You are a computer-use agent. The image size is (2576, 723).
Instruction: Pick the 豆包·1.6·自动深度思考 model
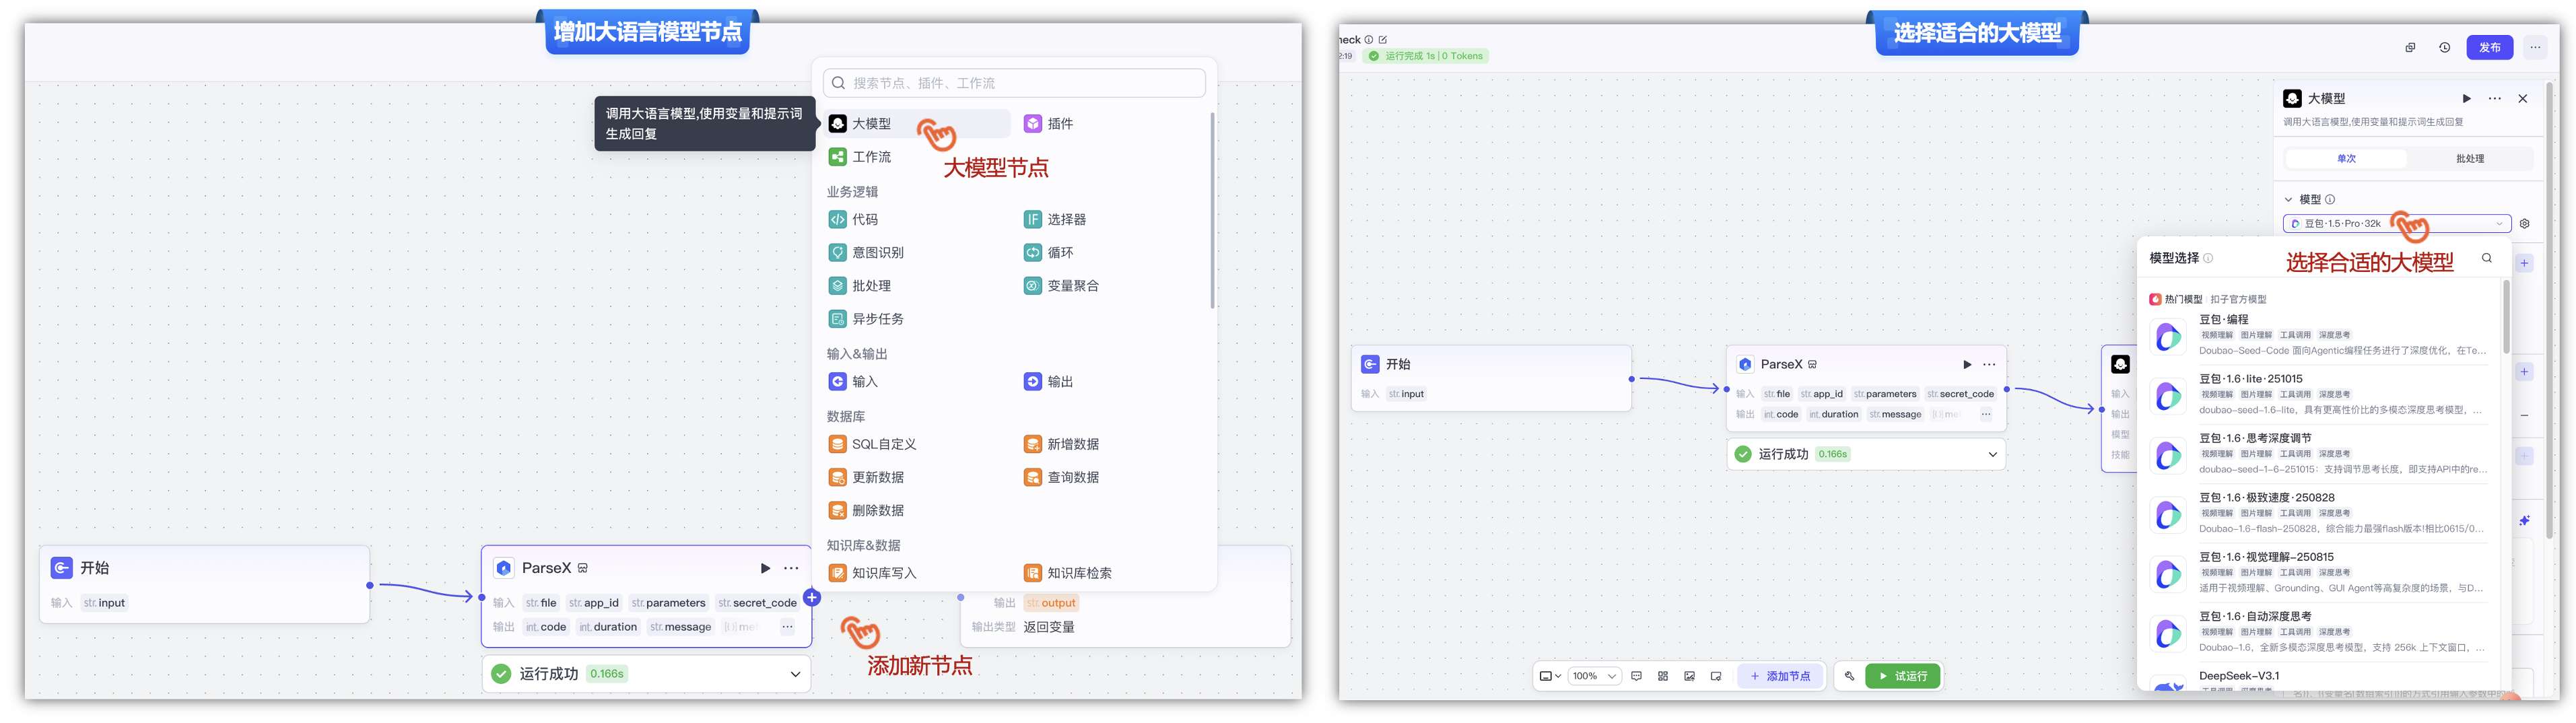coord(2318,632)
